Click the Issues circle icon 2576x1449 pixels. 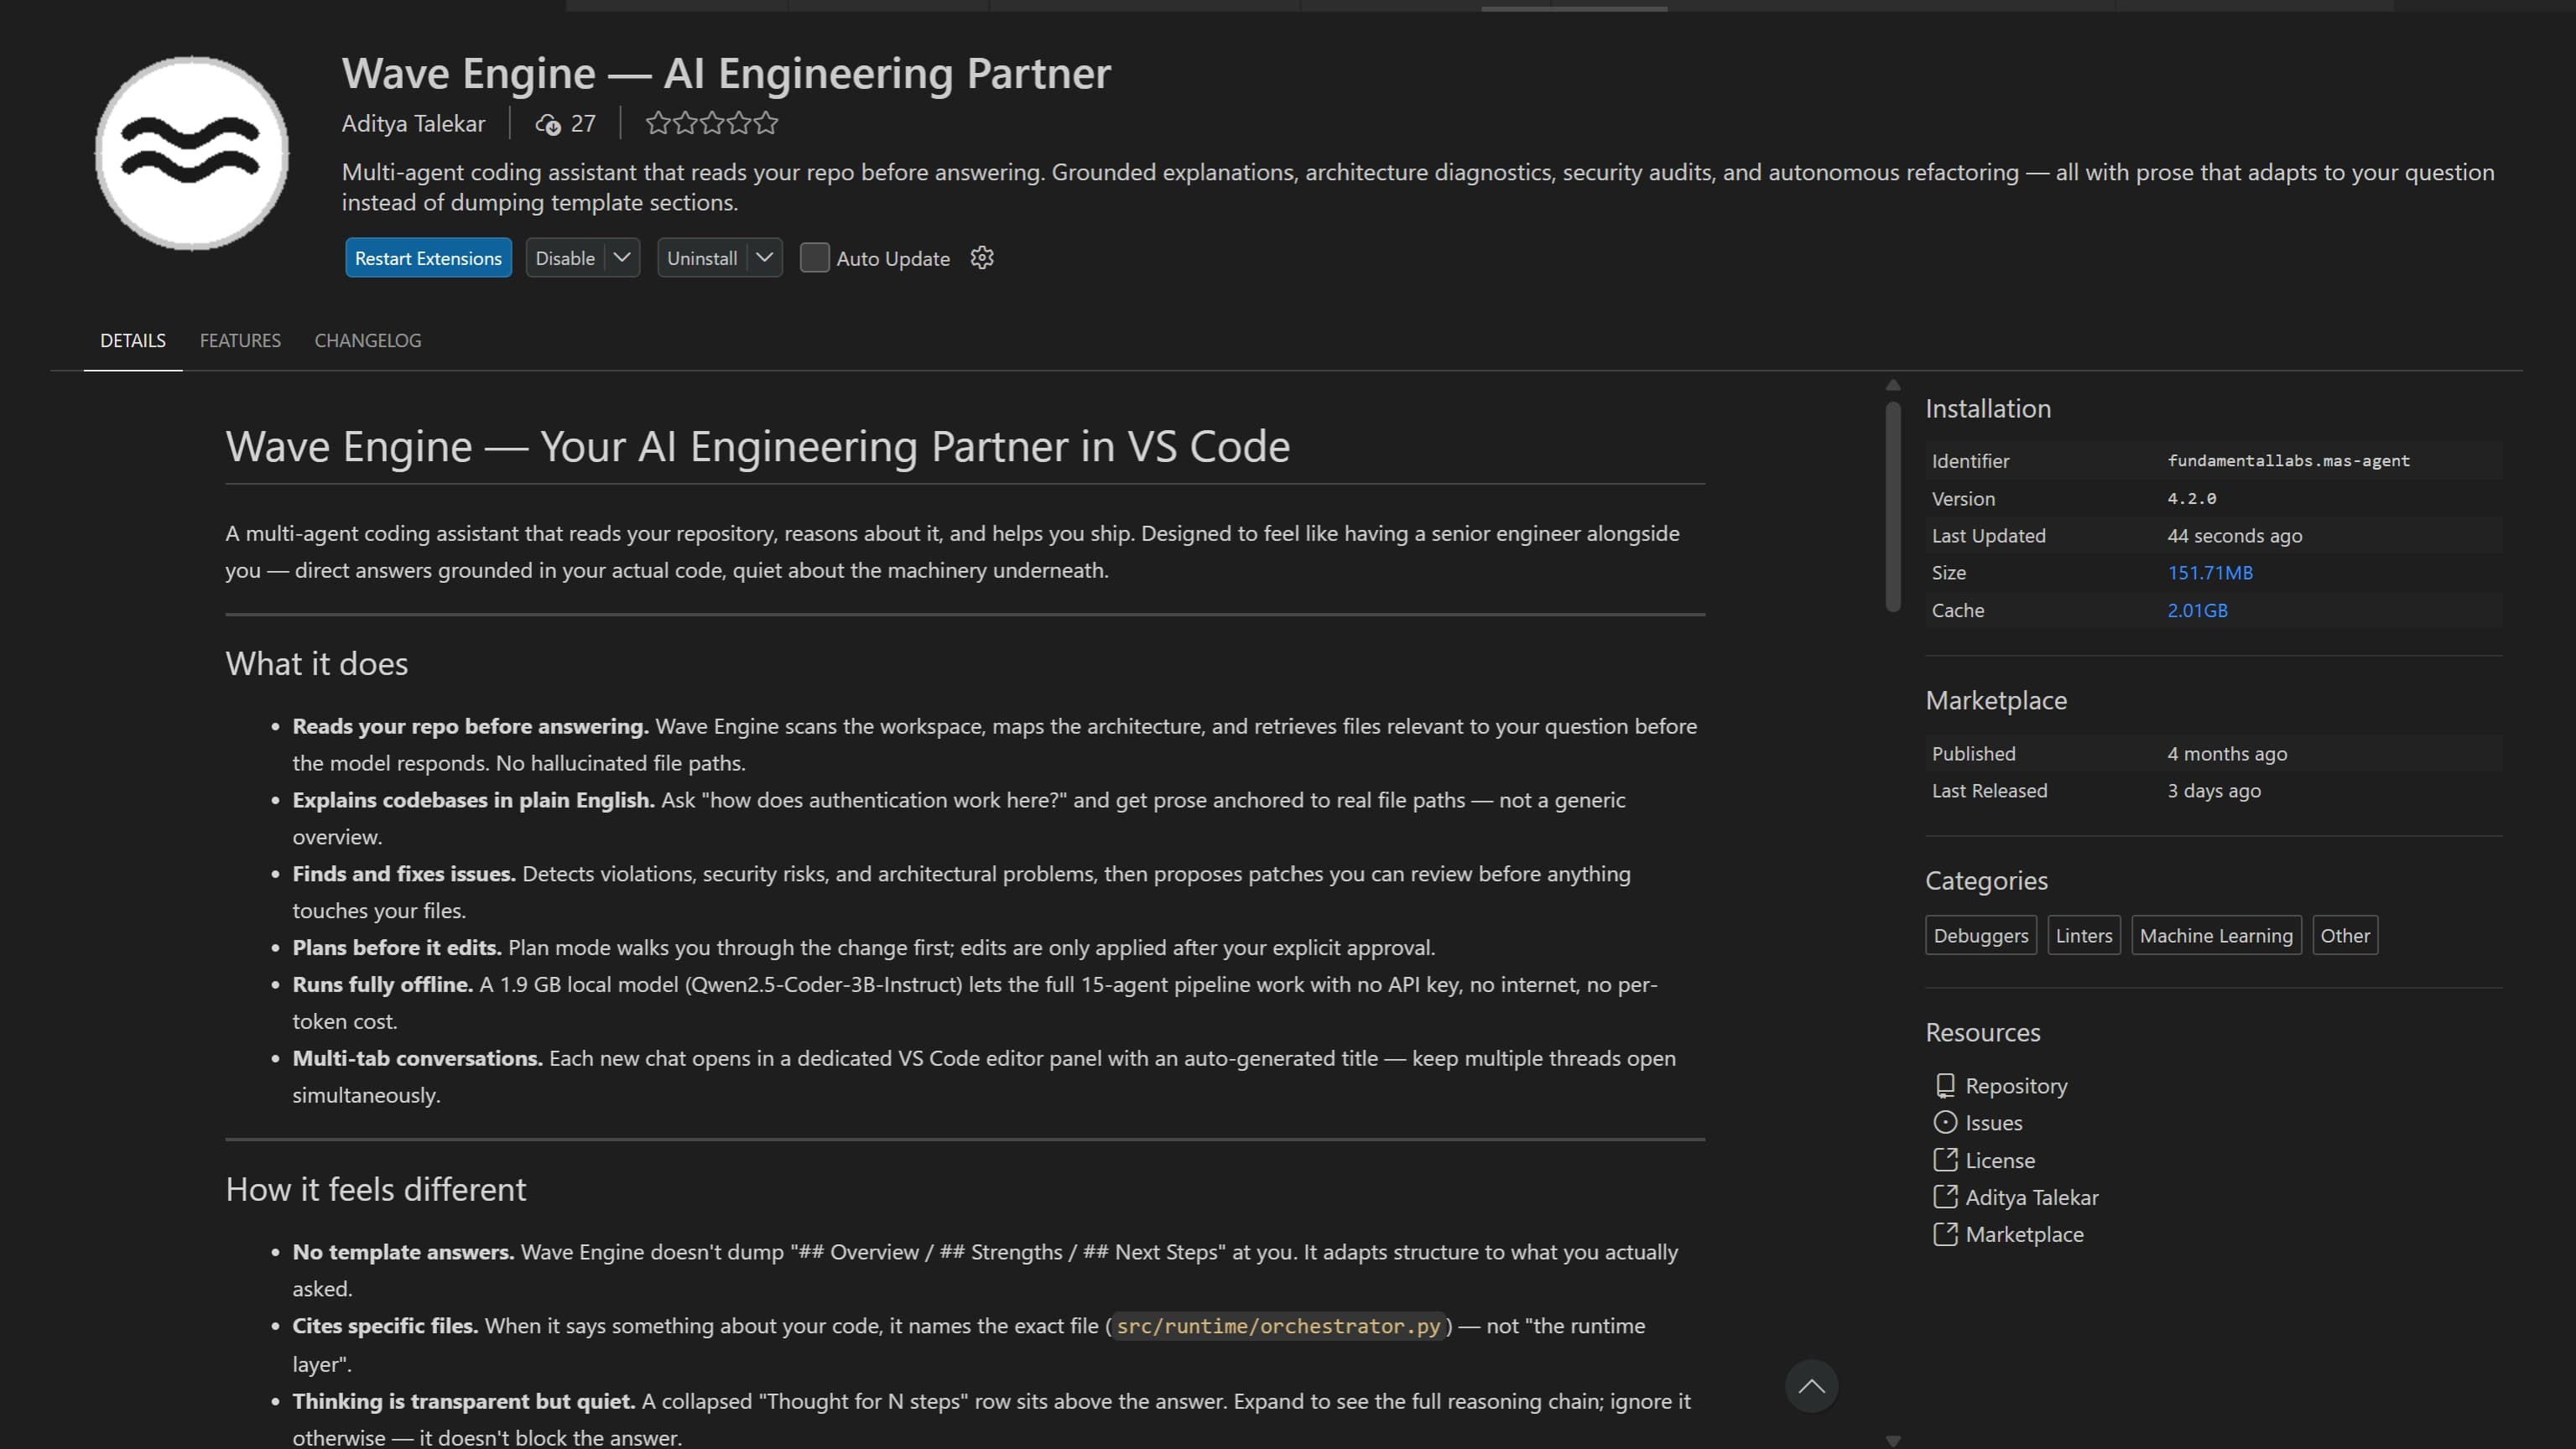1945,1123
